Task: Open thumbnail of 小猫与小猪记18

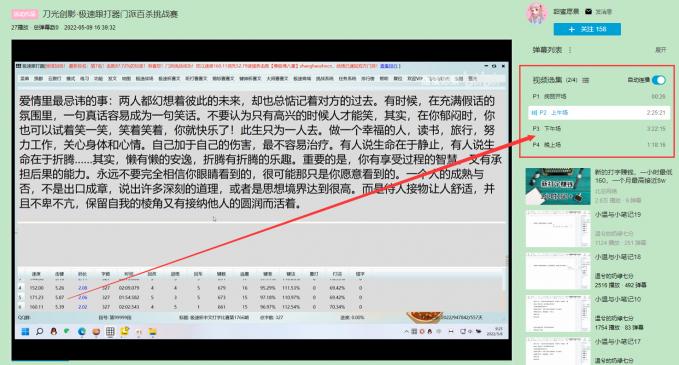Action: tap(558, 271)
